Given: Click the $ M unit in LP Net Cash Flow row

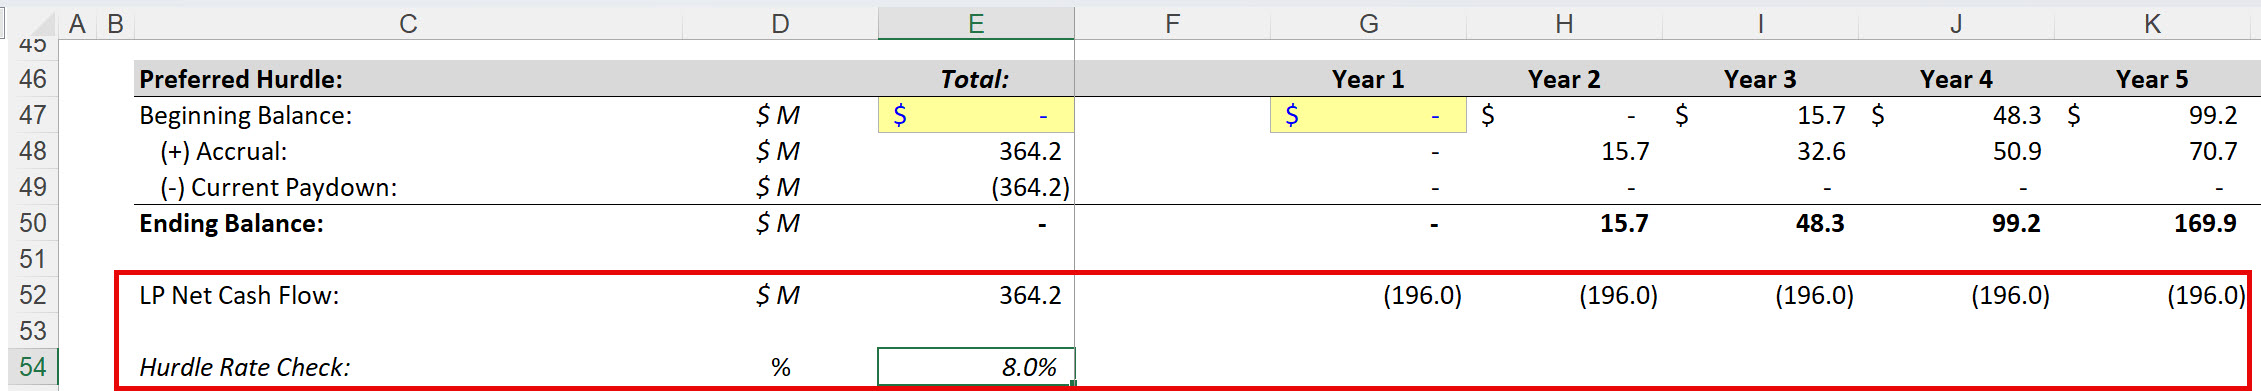Looking at the screenshot, I should 778,295.
